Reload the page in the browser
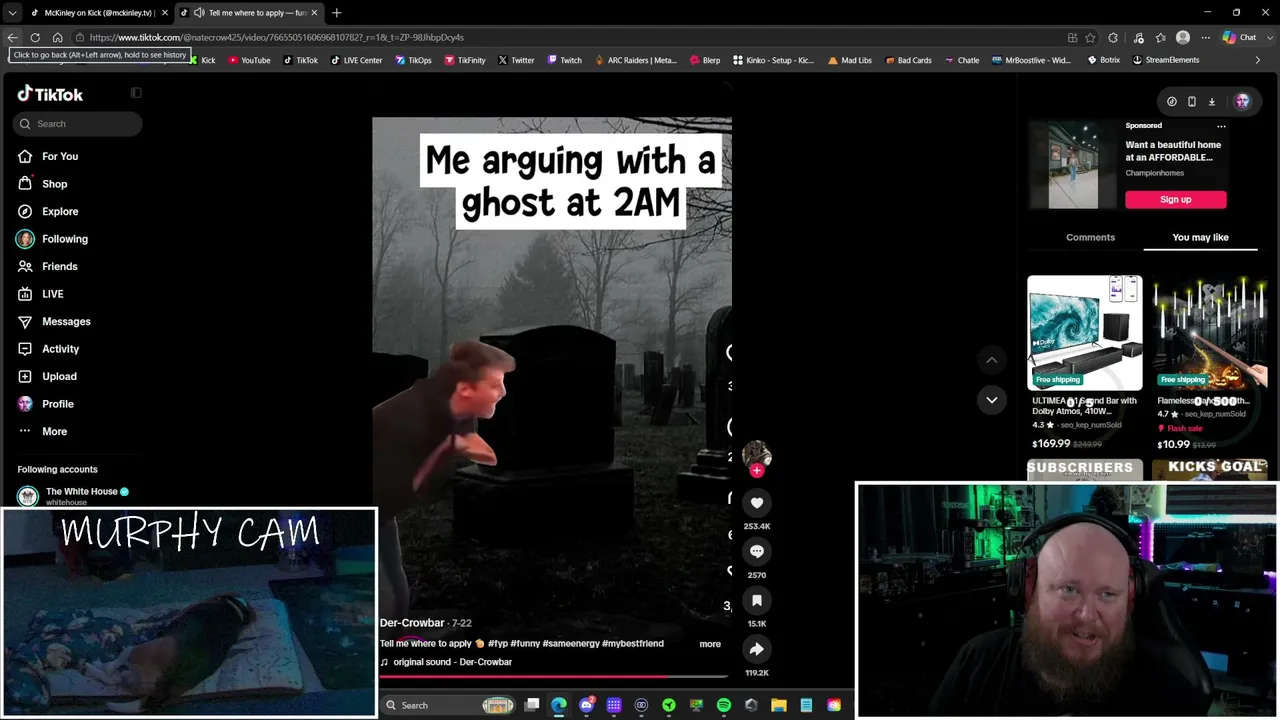 (35, 38)
